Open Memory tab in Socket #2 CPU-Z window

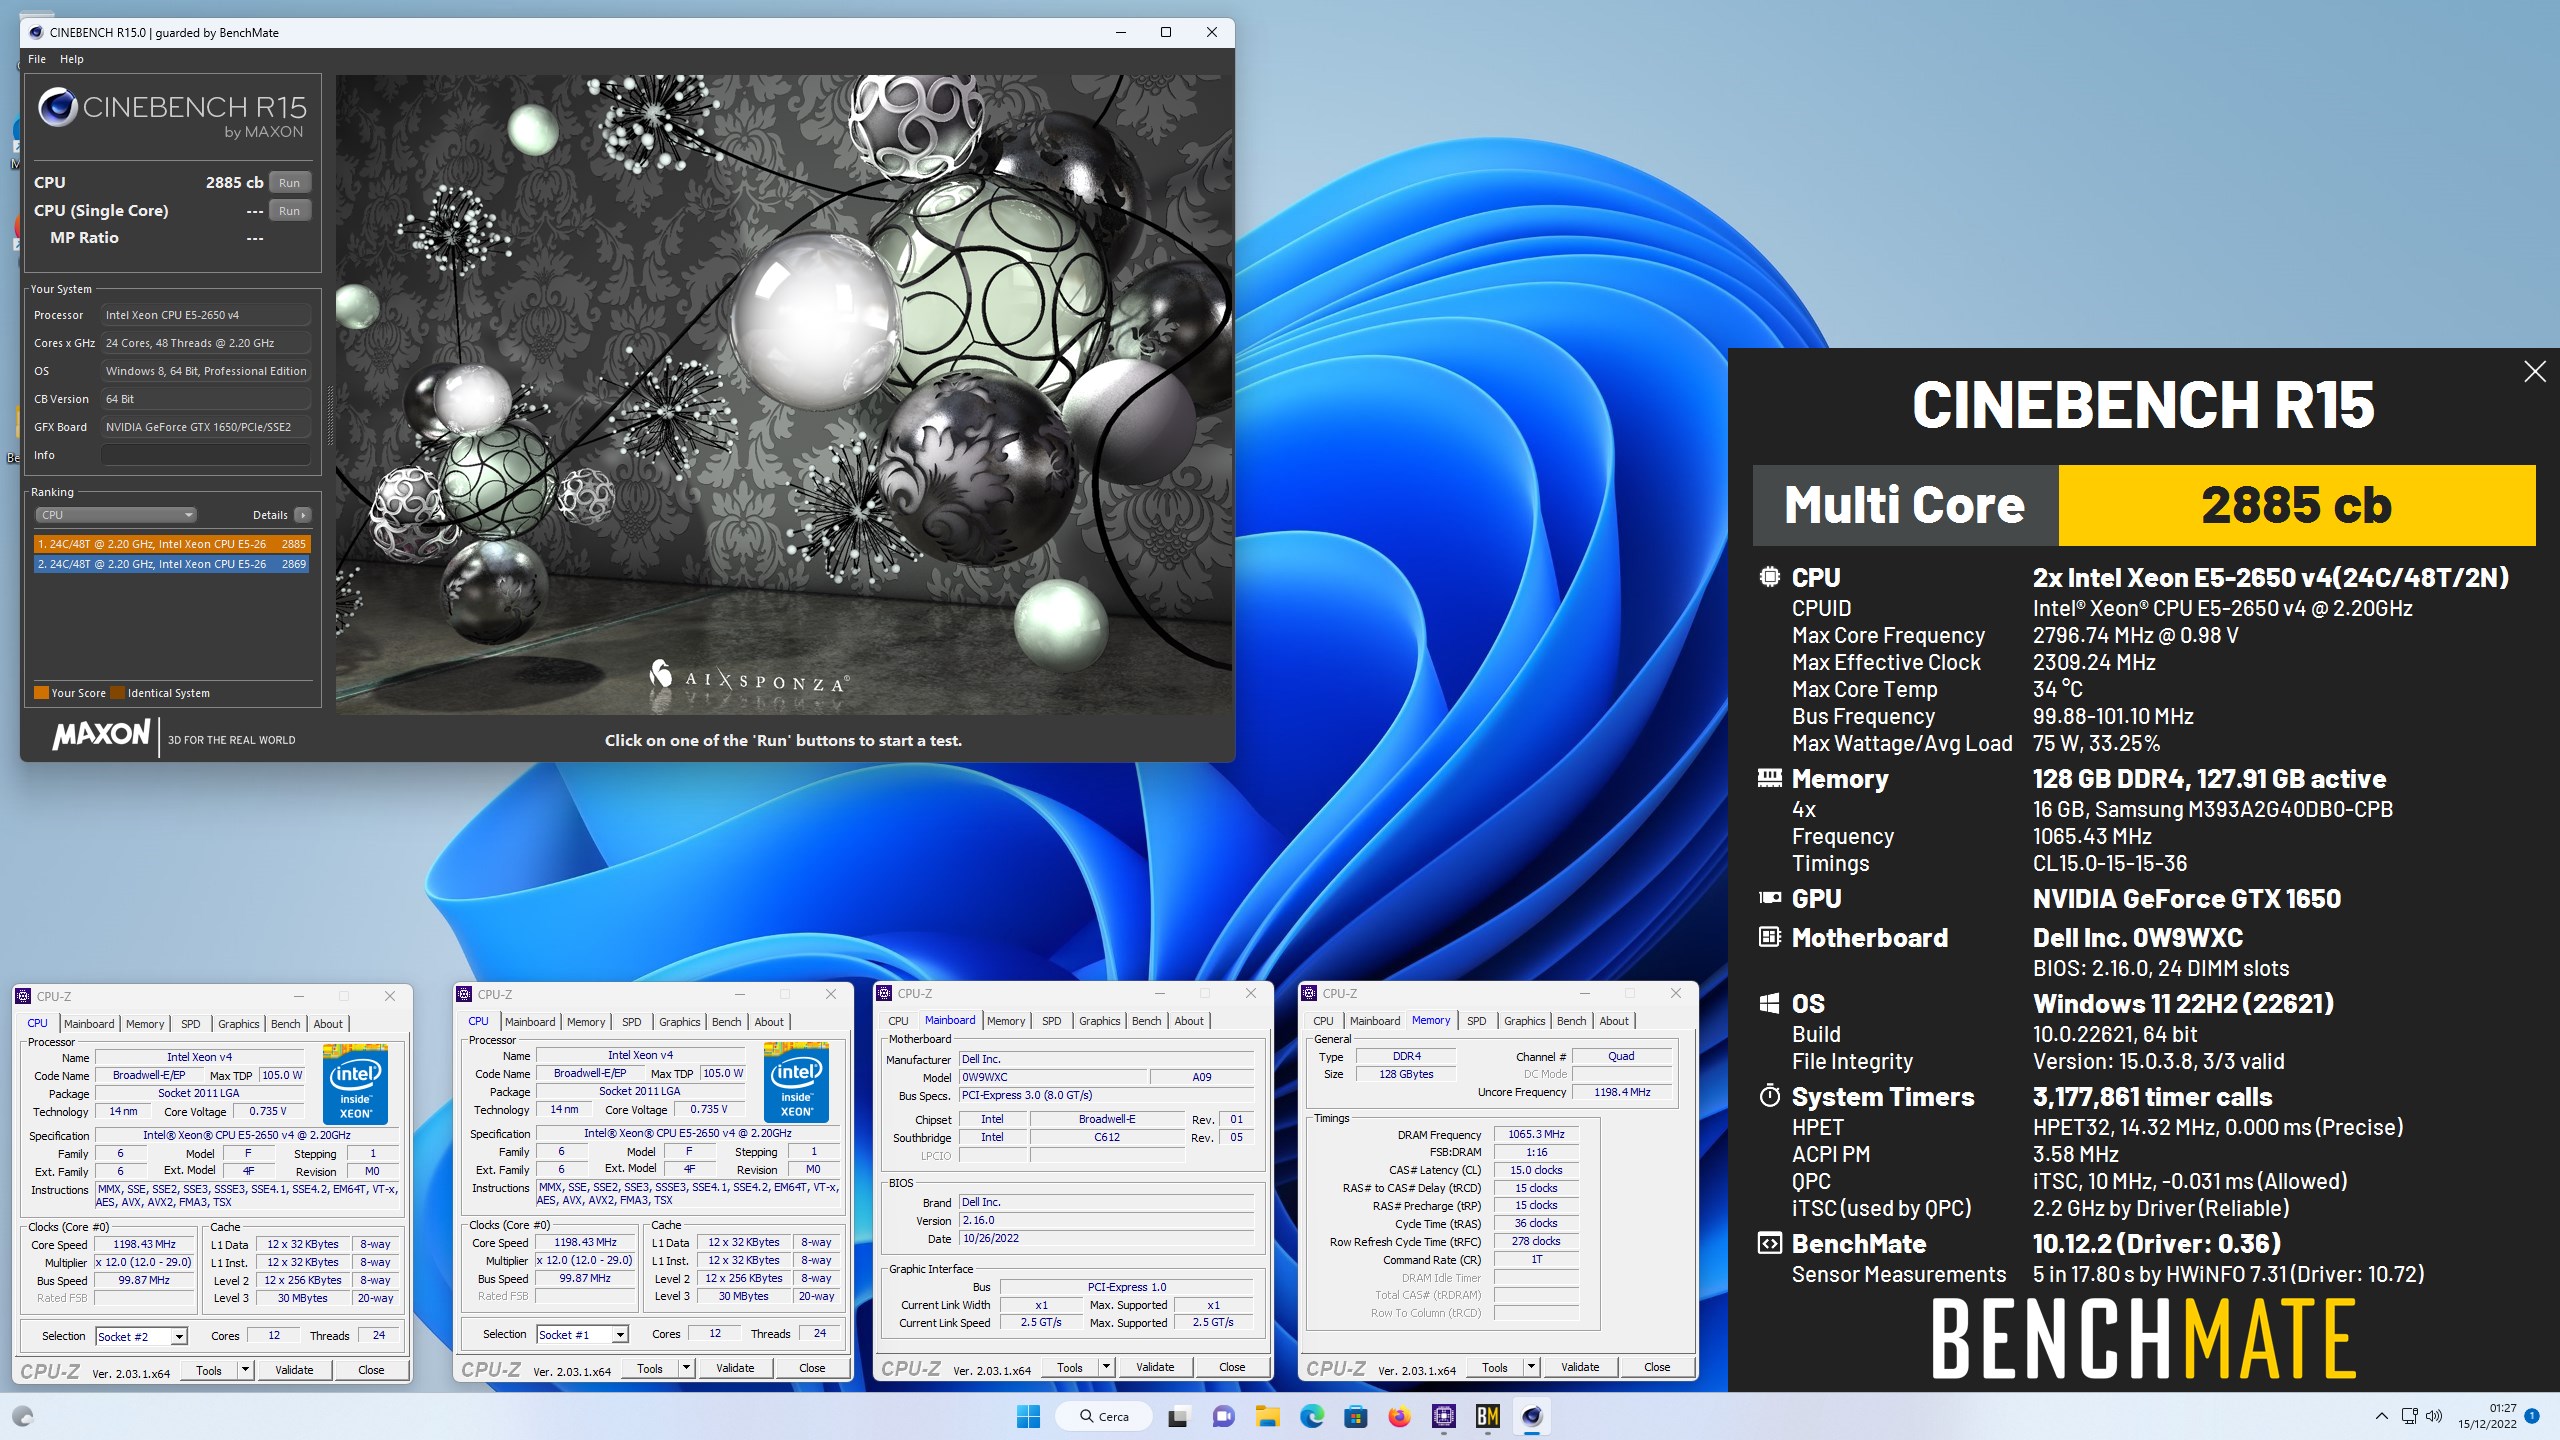pos(145,1024)
